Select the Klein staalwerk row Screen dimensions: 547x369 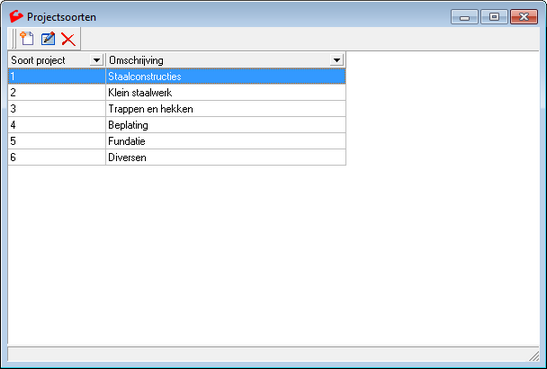[x=177, y=92]
